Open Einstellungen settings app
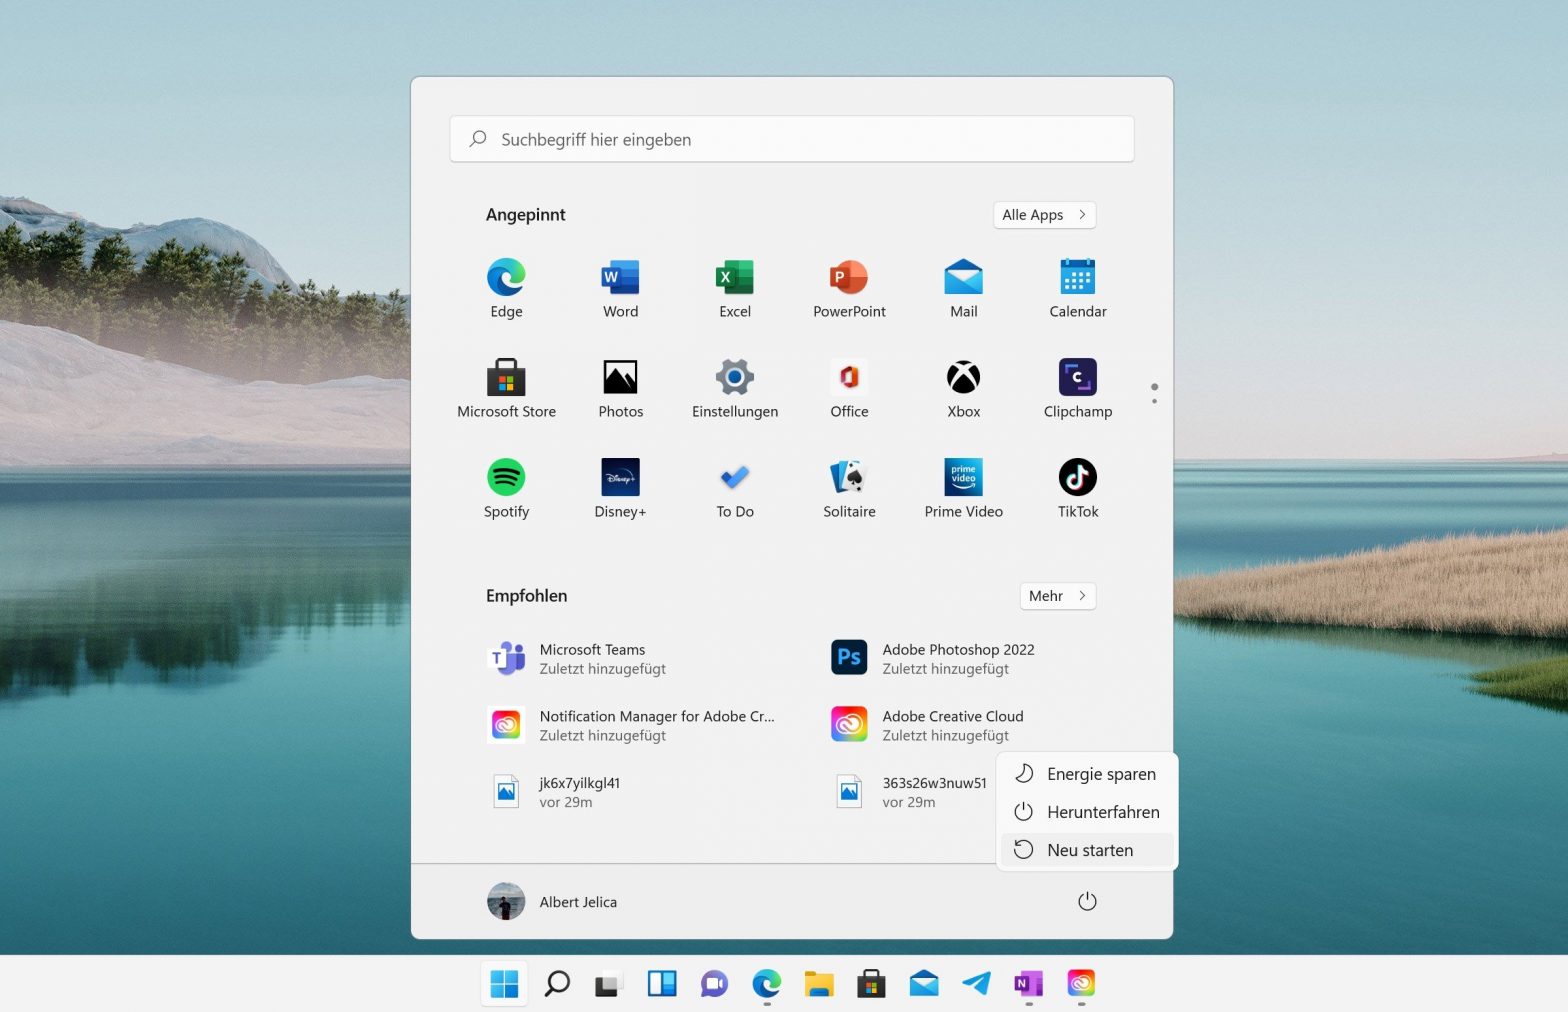 735,388
